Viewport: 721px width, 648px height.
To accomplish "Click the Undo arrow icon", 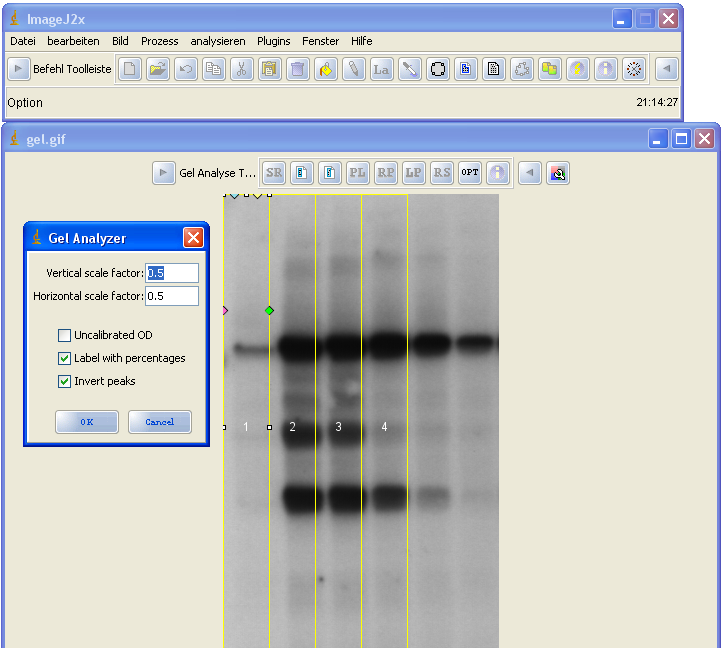I will click(186, 69).
